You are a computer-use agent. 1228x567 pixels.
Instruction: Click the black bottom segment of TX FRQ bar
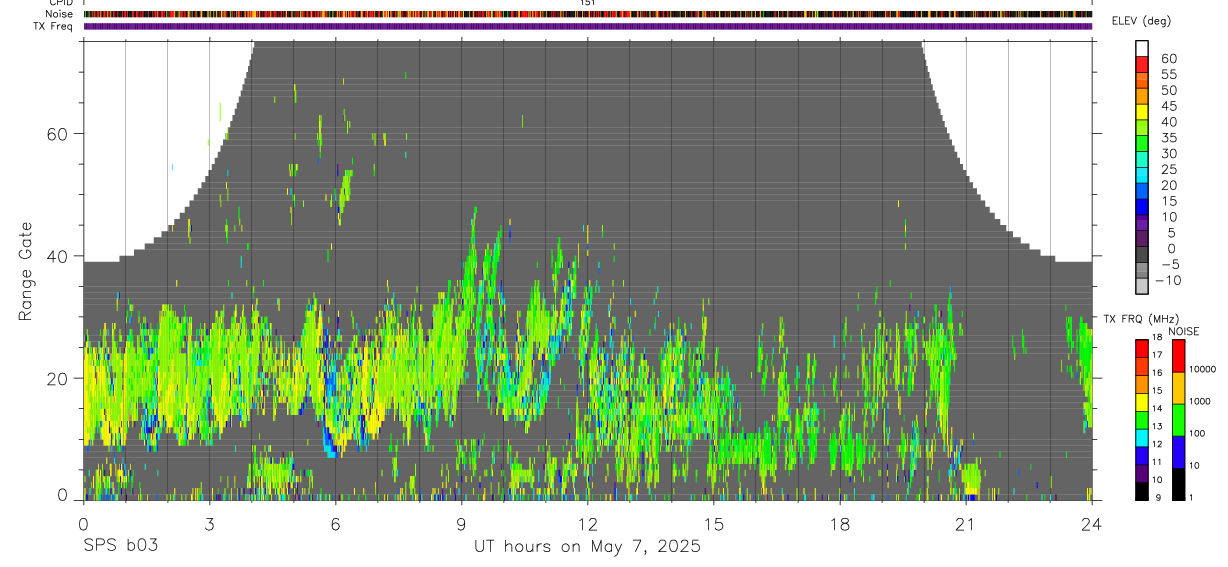point(1142,492)
